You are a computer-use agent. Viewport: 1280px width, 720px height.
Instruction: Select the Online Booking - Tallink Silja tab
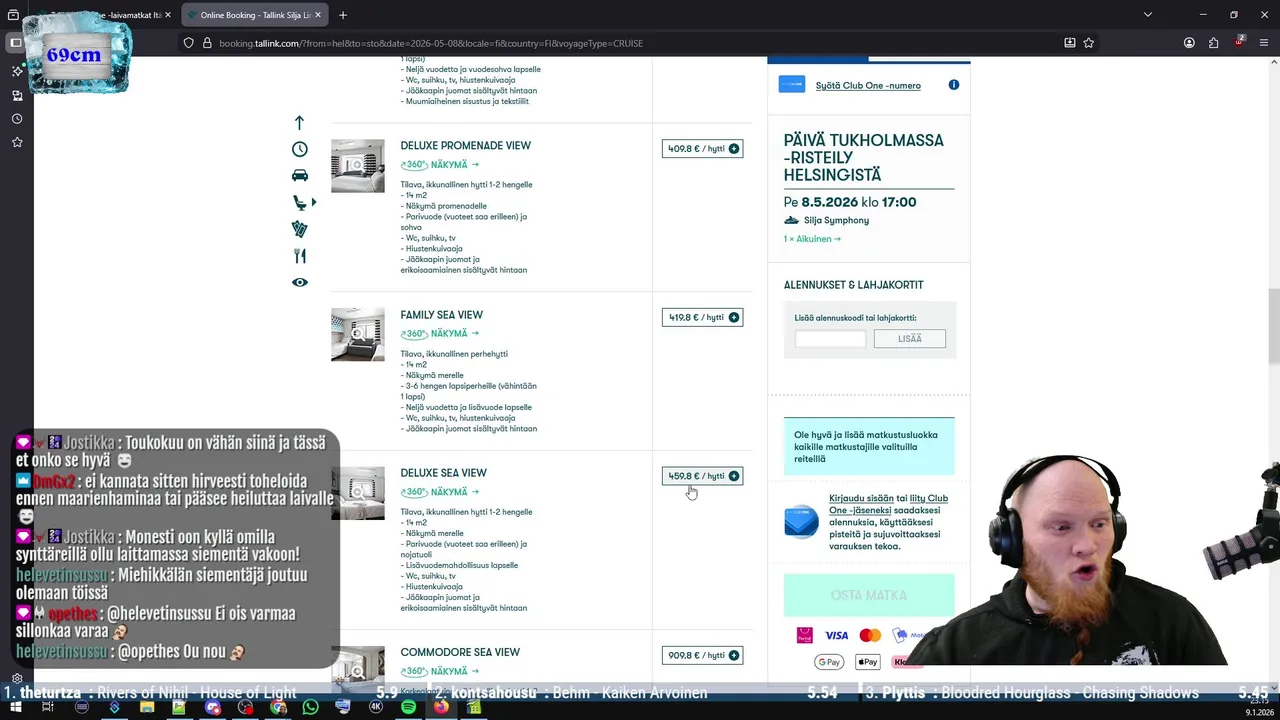coord(255,15)
